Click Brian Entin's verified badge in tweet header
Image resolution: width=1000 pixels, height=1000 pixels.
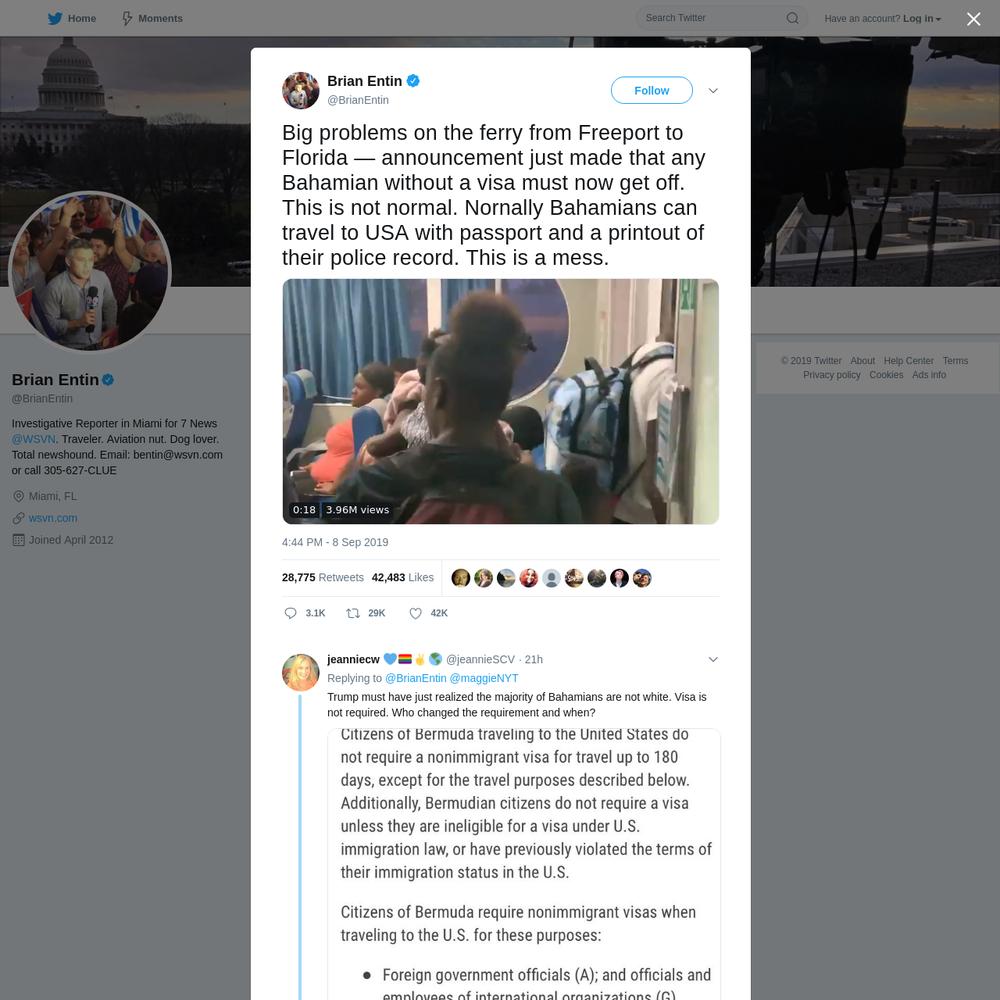[x=413, y=81]
